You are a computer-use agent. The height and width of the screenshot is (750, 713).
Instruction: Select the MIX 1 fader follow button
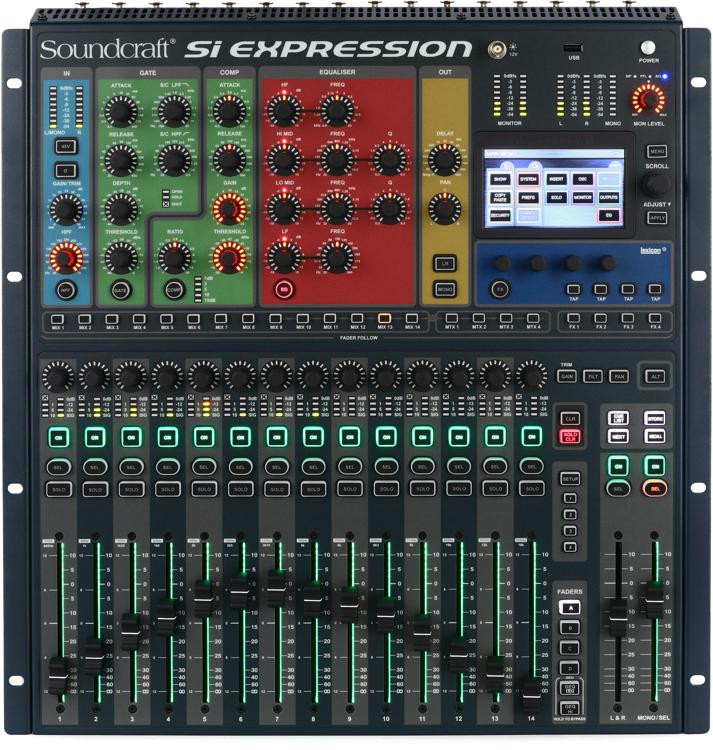click(57, 319)
